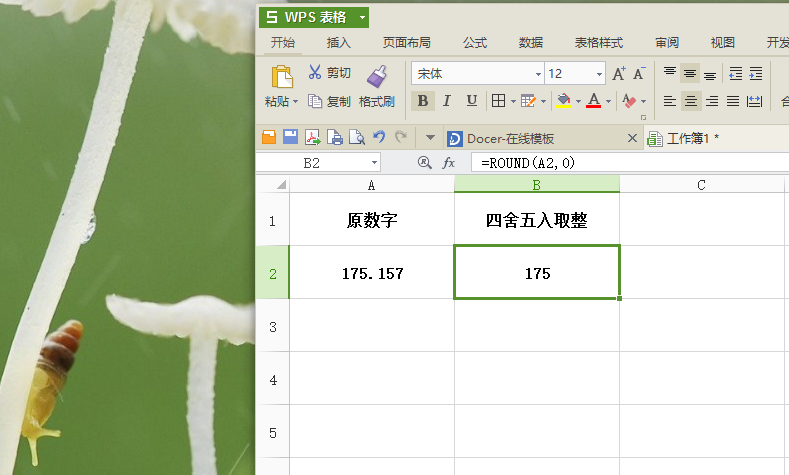The width and height of the screenshot is (789, 475).
Task: Click distributed alignment icon
Action: 754,101
